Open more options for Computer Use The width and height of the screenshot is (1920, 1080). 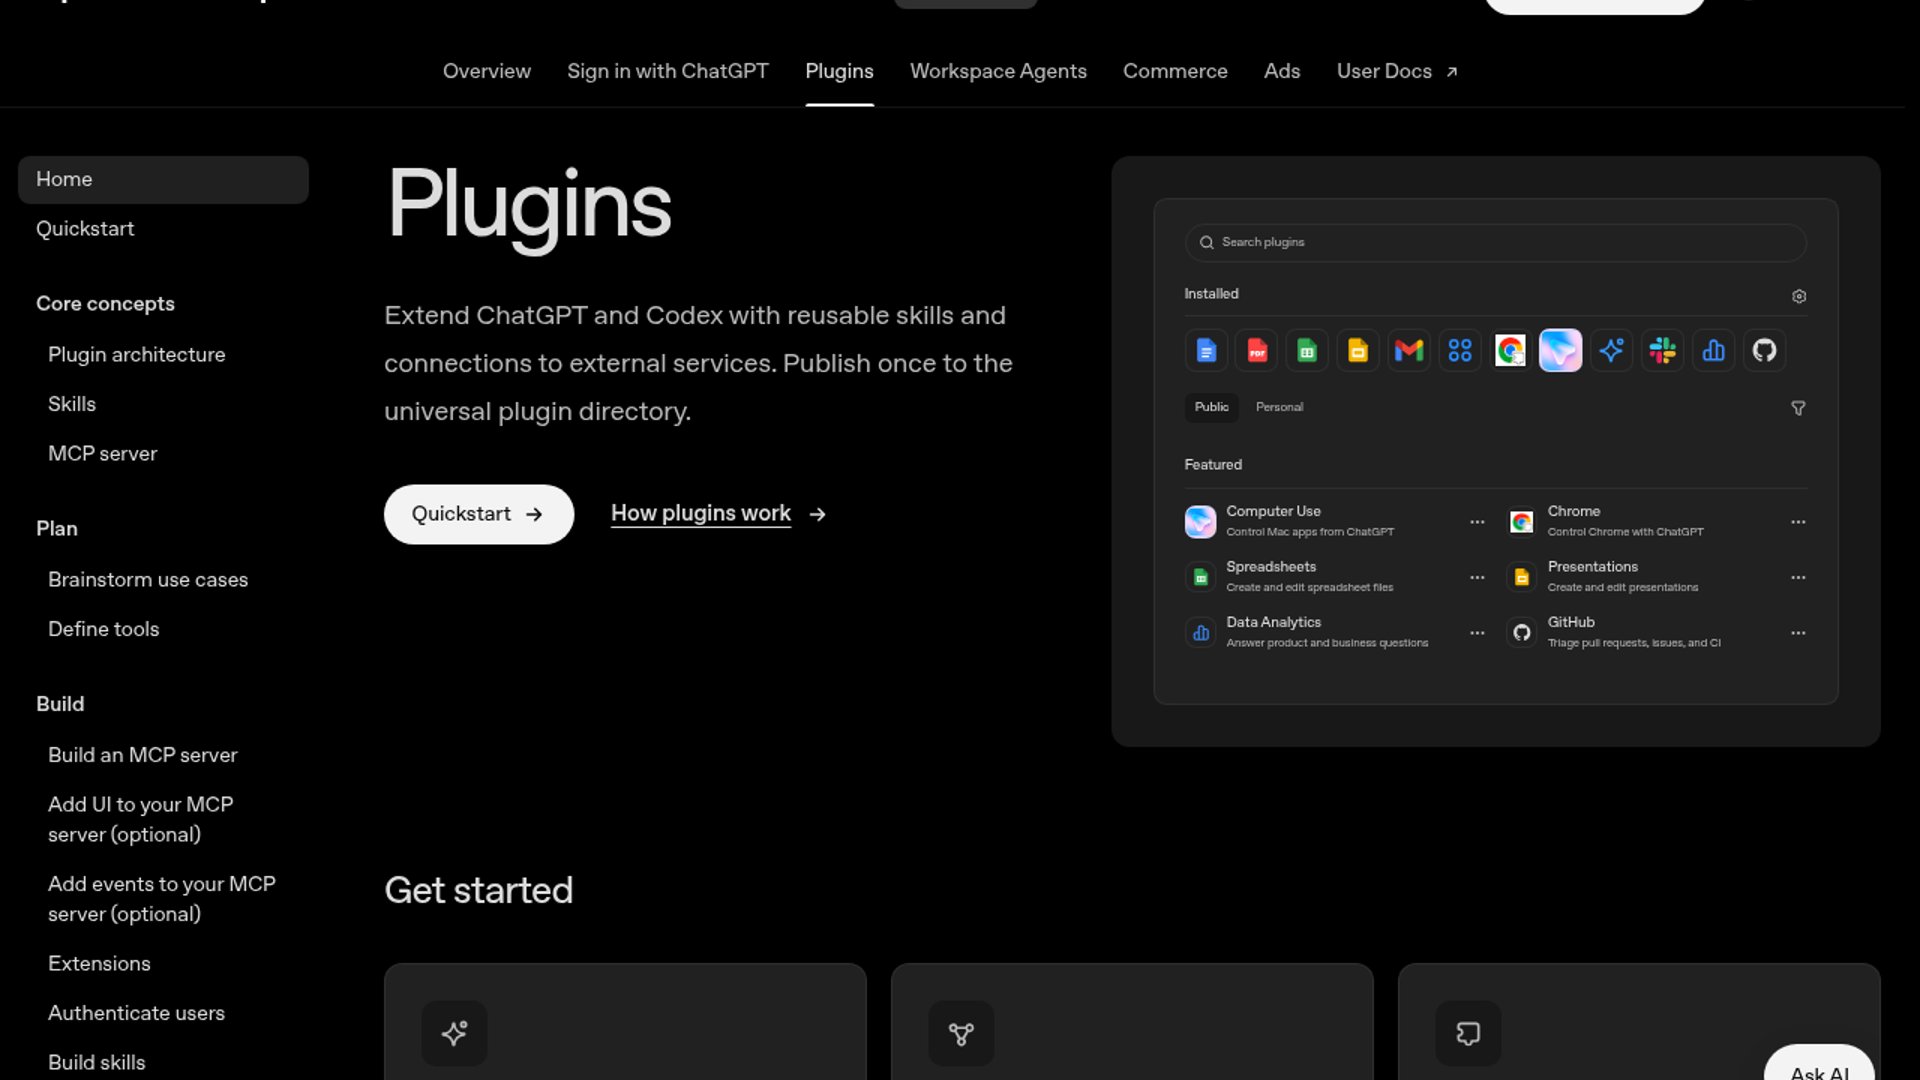1477,522
